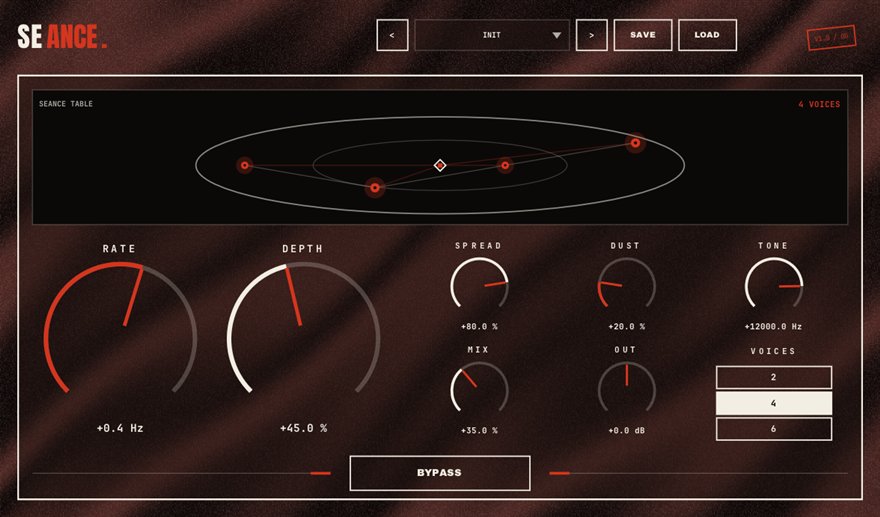Image resolution: width=880 pixels, height=517 pixels.
Task: Click the SEANCE logo
Action: click(62, 36)
